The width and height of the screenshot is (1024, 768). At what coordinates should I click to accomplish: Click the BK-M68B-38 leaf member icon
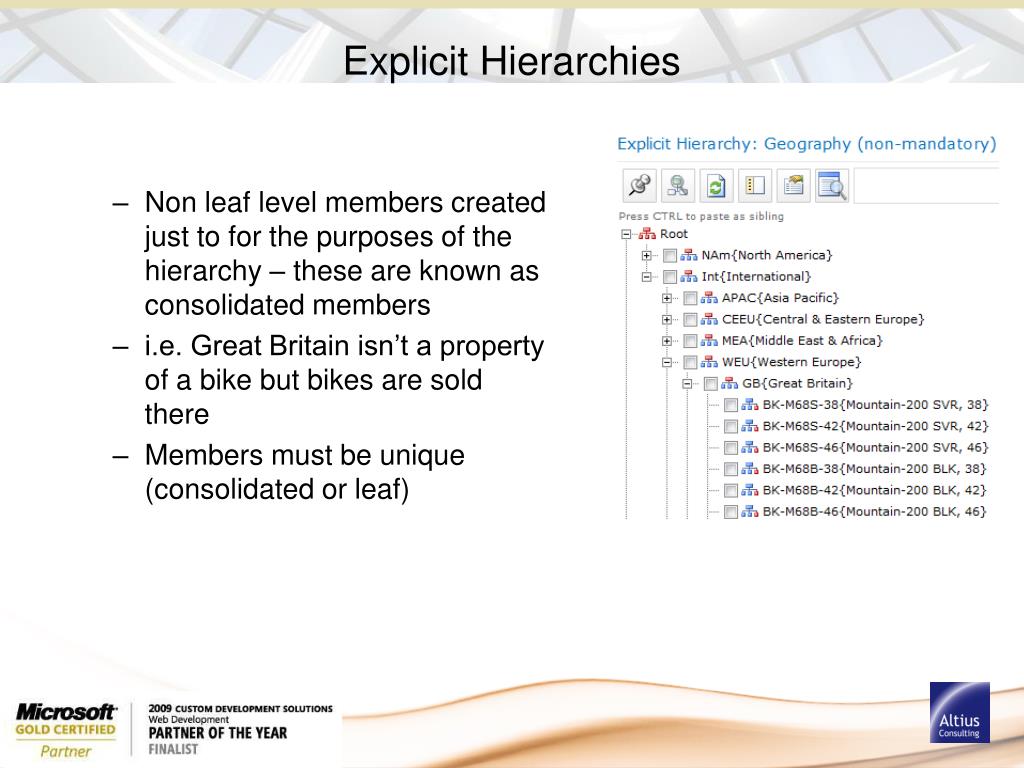point(750,469)
